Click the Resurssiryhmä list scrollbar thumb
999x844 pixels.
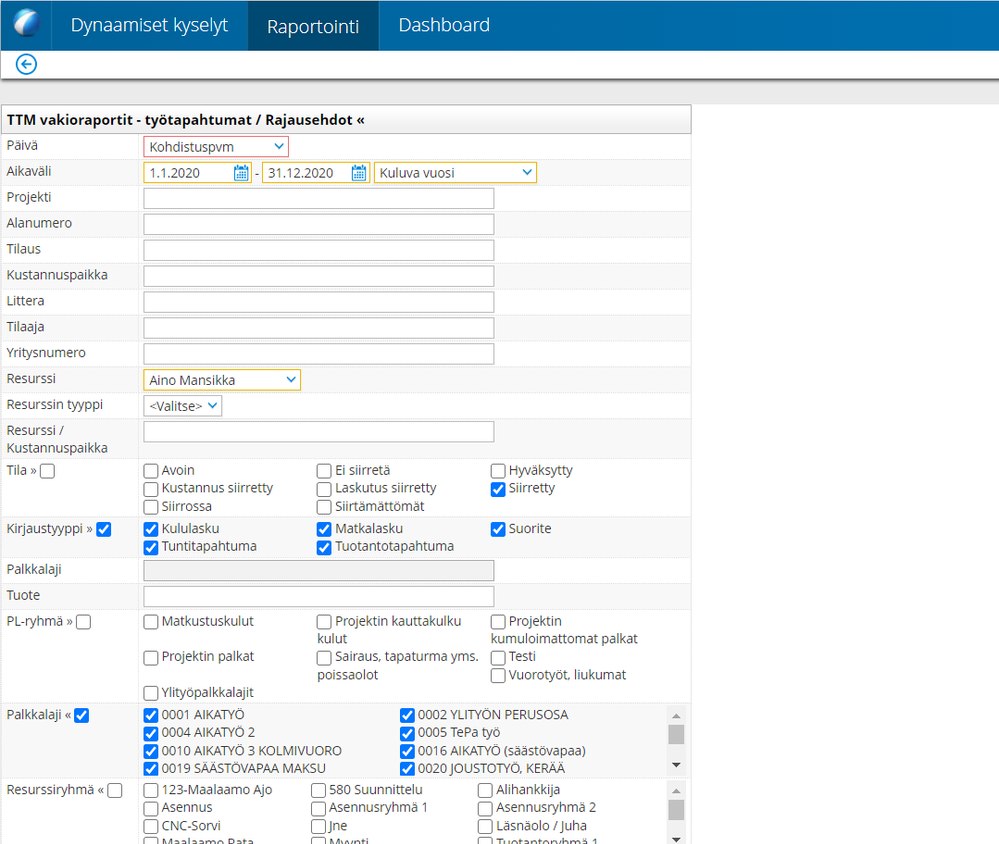tap(676, 810)
